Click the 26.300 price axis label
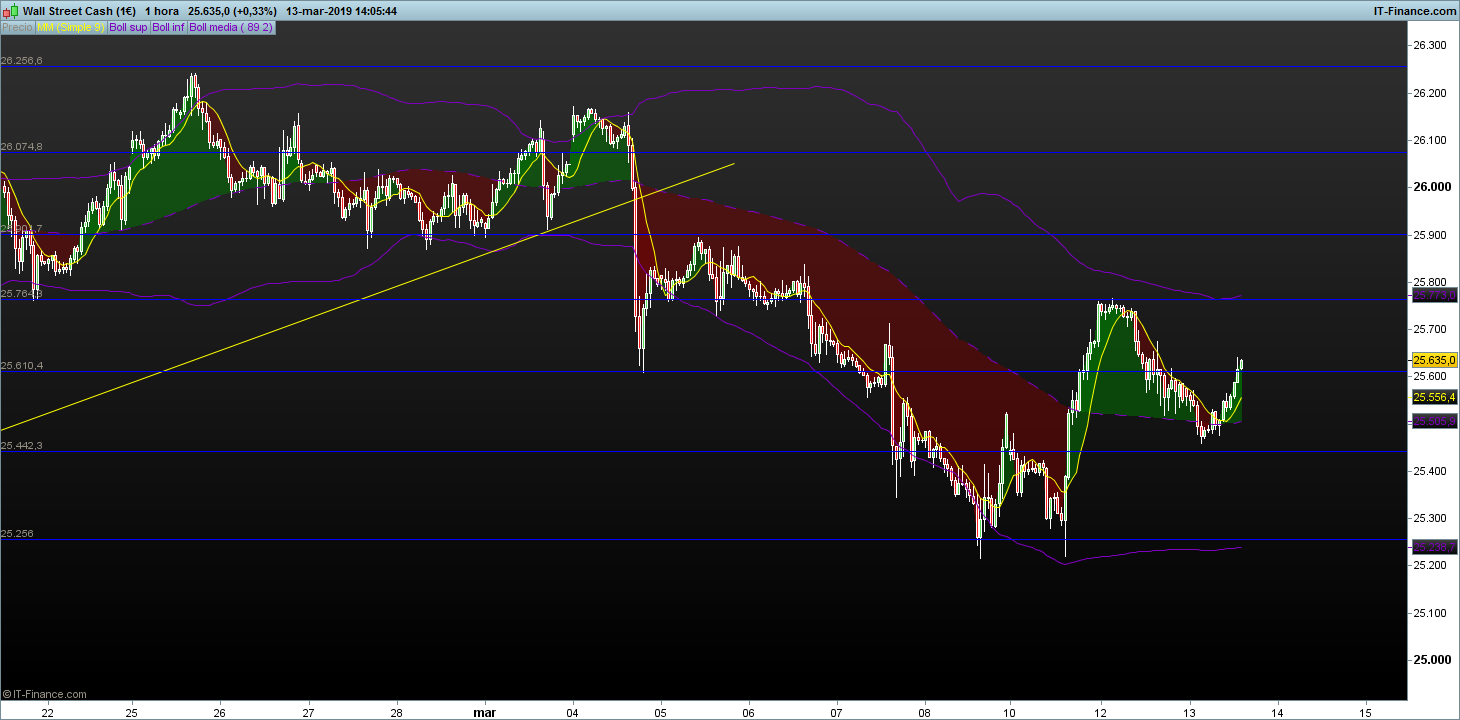1460x720 pixels. coord(1430,46)
